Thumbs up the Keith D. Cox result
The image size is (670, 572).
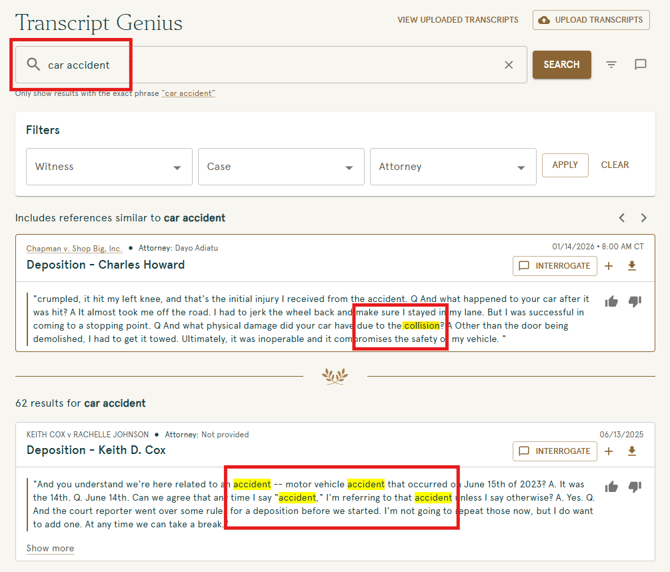612,486
